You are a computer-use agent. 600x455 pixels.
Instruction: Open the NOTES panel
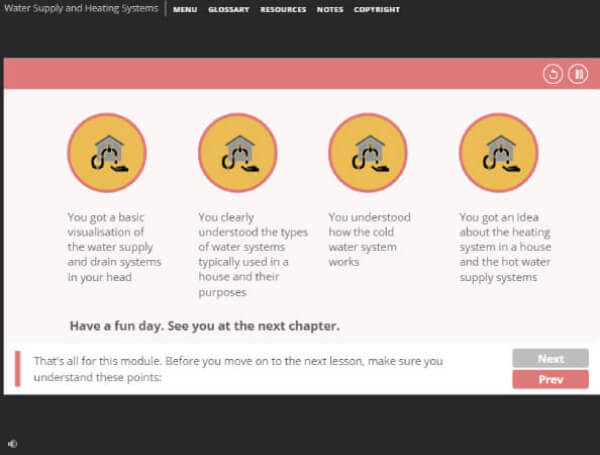330,10
